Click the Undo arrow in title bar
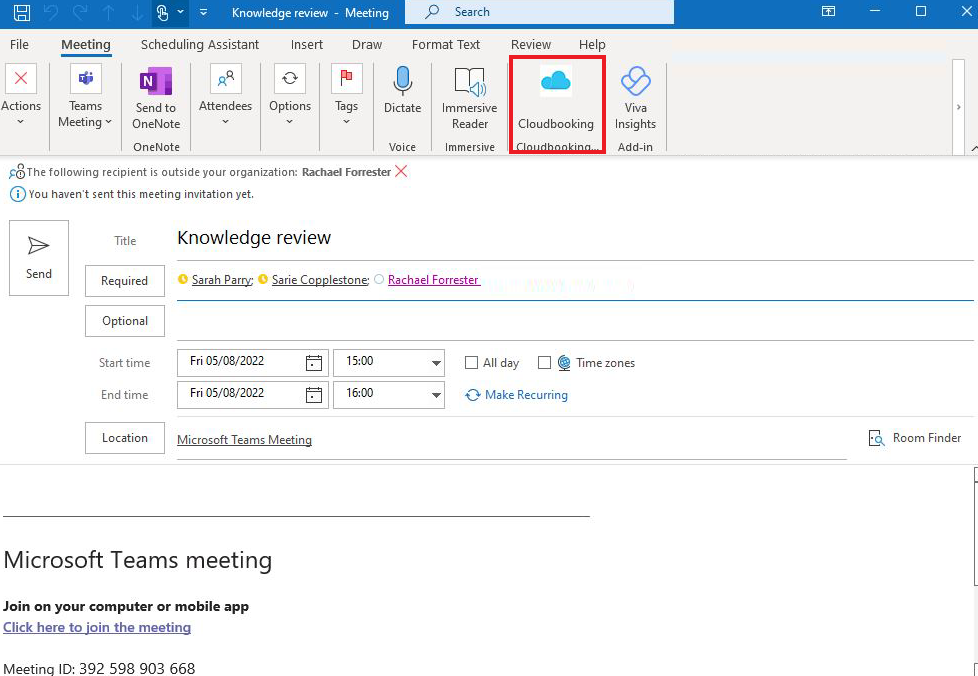The image size is (978, 676). [x=51, y=12]
